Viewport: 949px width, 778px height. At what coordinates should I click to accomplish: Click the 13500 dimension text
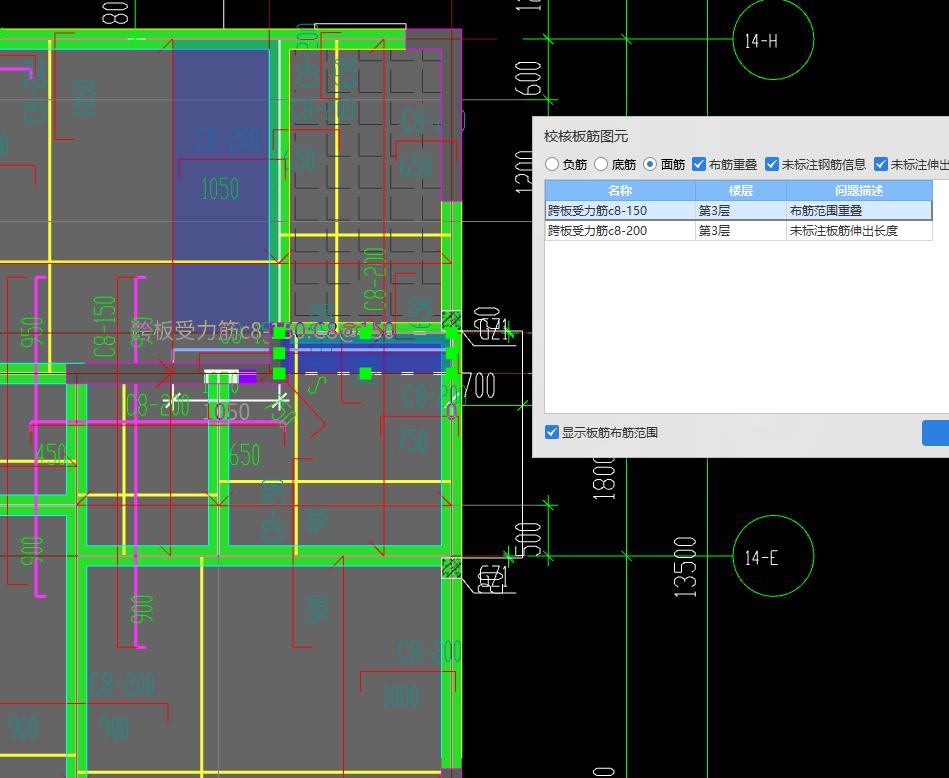686,567
